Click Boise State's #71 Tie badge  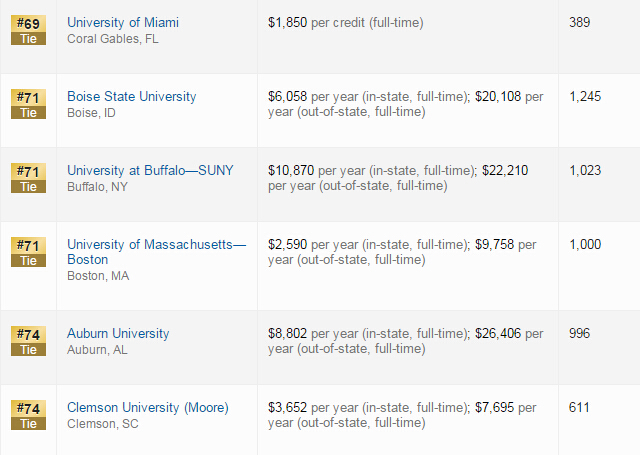29,104
